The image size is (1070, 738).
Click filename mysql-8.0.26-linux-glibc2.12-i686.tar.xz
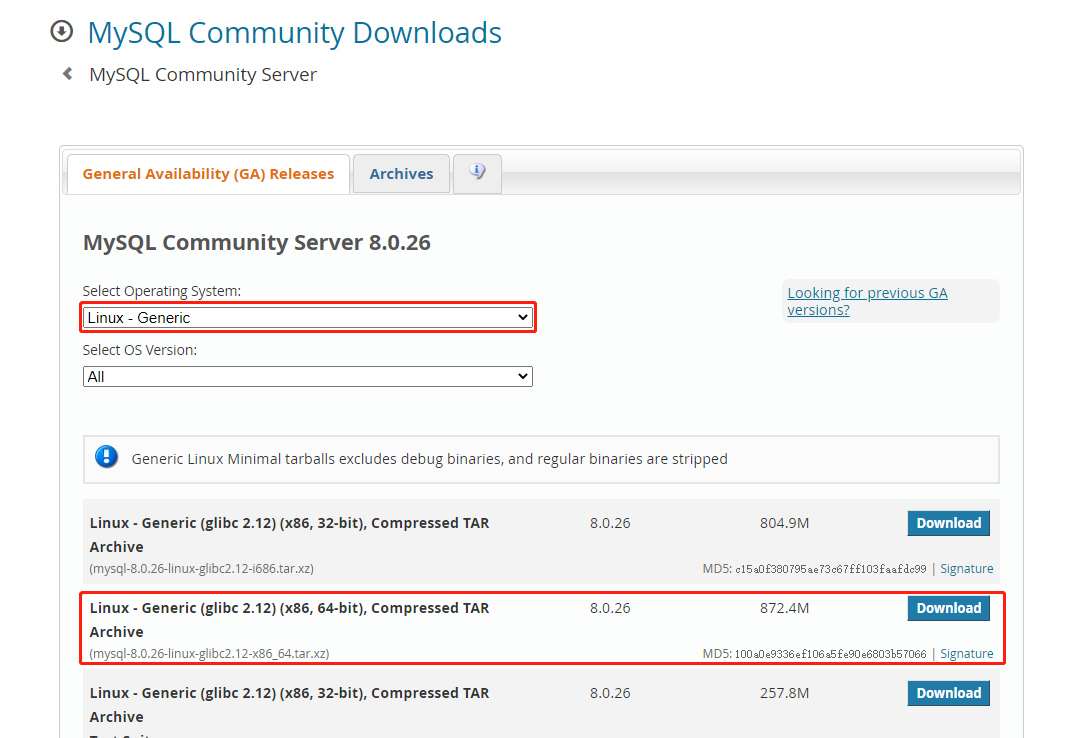[x=201, y=569]
